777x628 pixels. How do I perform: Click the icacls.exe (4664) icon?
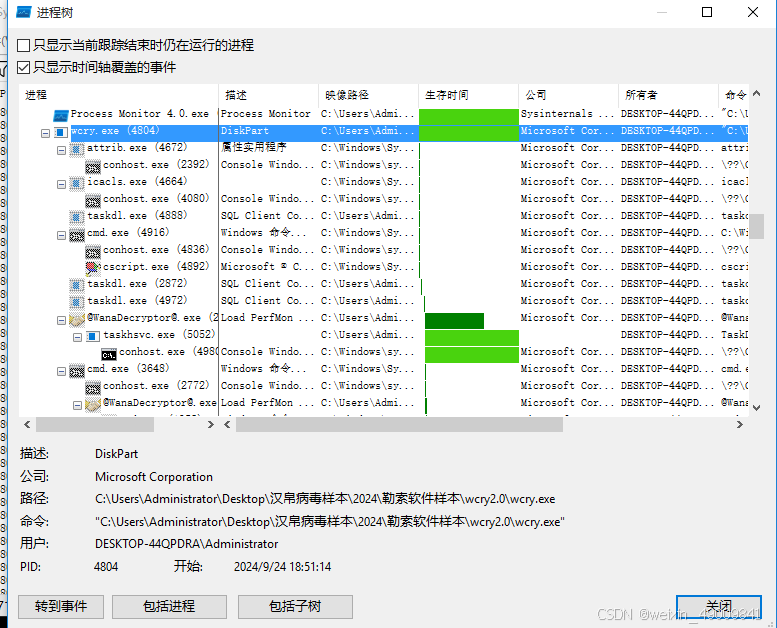(77, 183)
